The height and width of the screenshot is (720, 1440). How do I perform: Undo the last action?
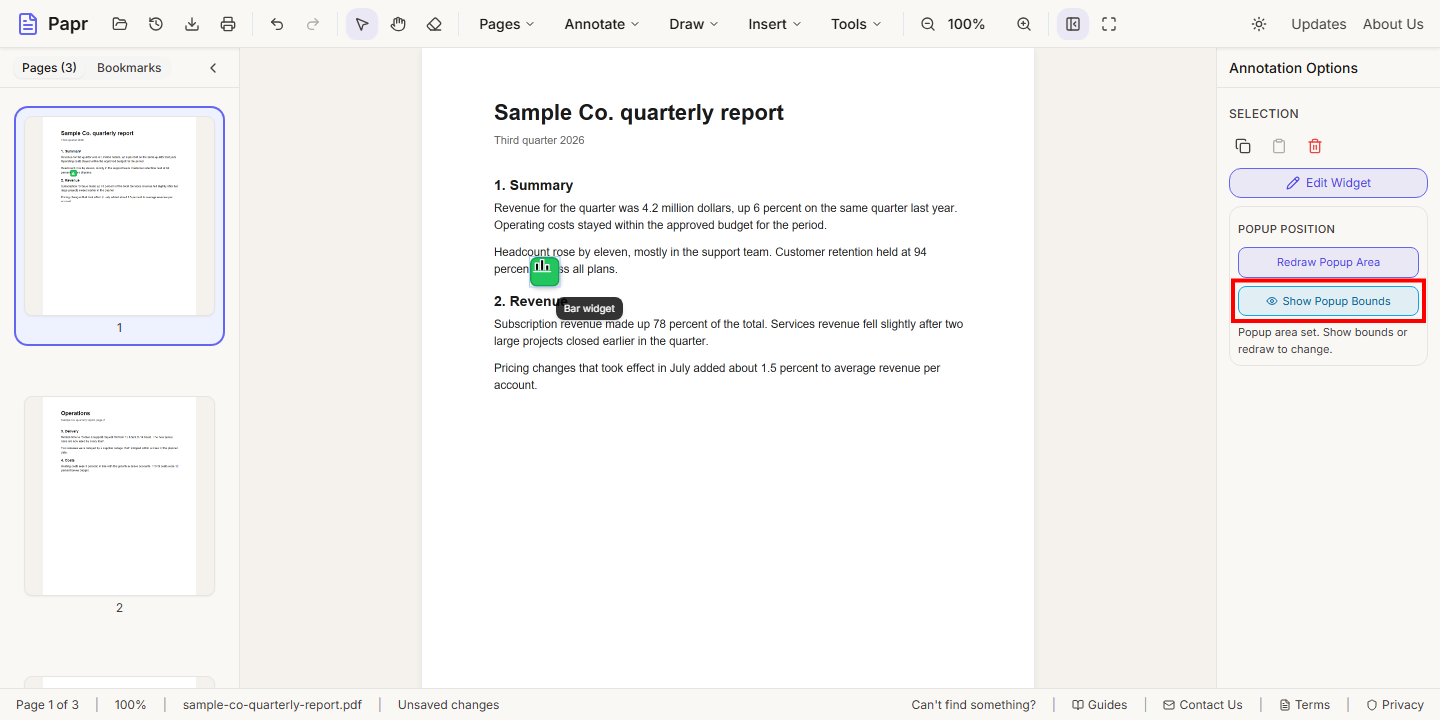(x=277, y=24)
